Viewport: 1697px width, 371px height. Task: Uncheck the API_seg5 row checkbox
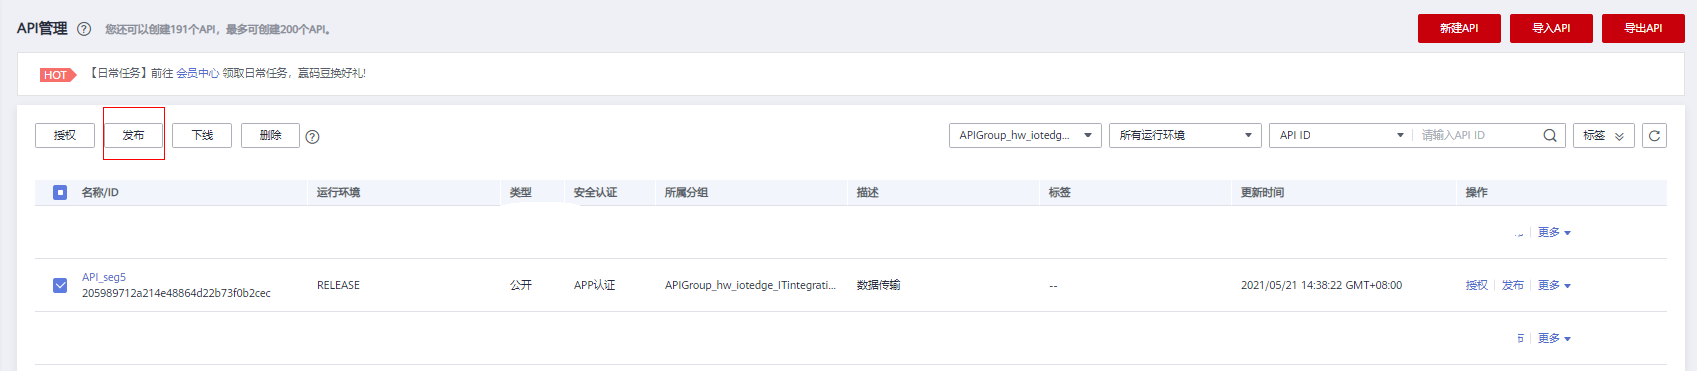point(60,285)
